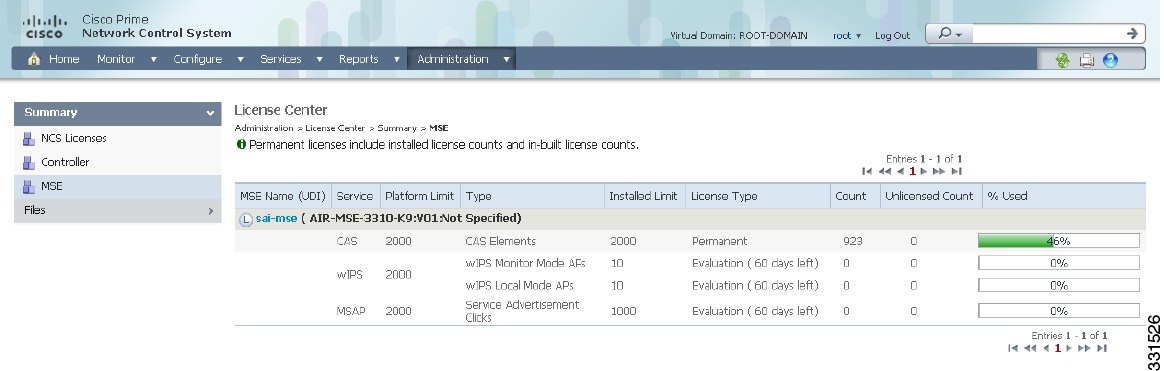Open the Home menu item

[64, 59]
